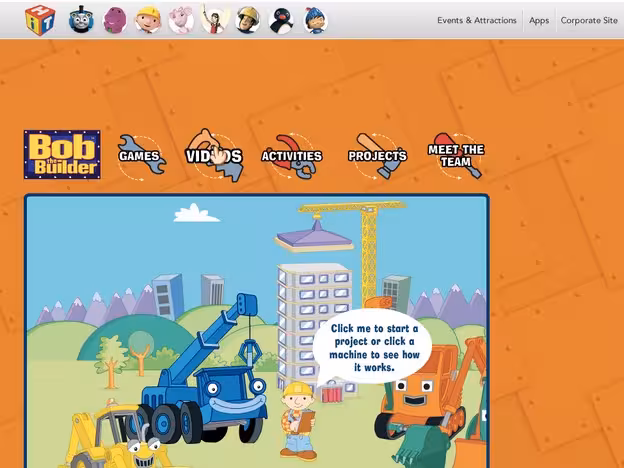Visit the Corporate Site link
The height and width of the screenshot is (468, 624).
coord(589,20)
